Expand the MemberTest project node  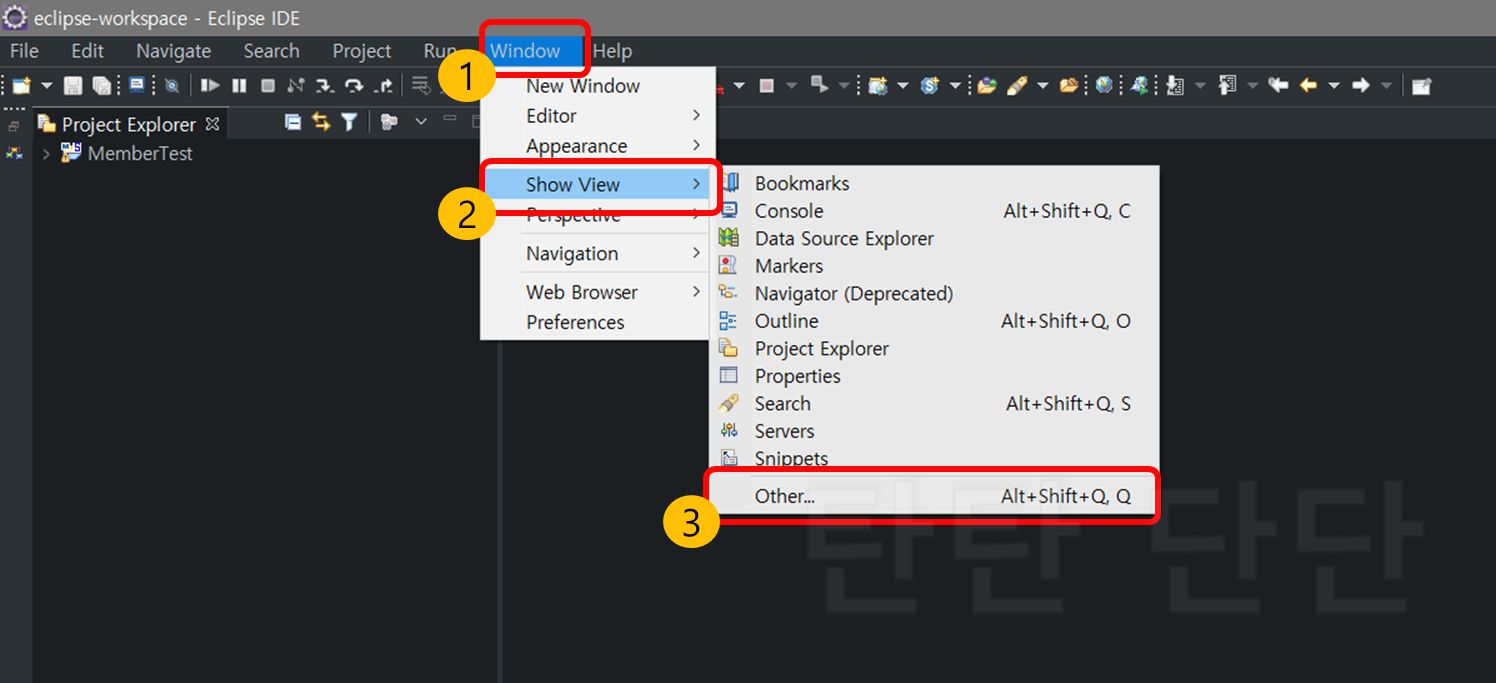point(46,154)
